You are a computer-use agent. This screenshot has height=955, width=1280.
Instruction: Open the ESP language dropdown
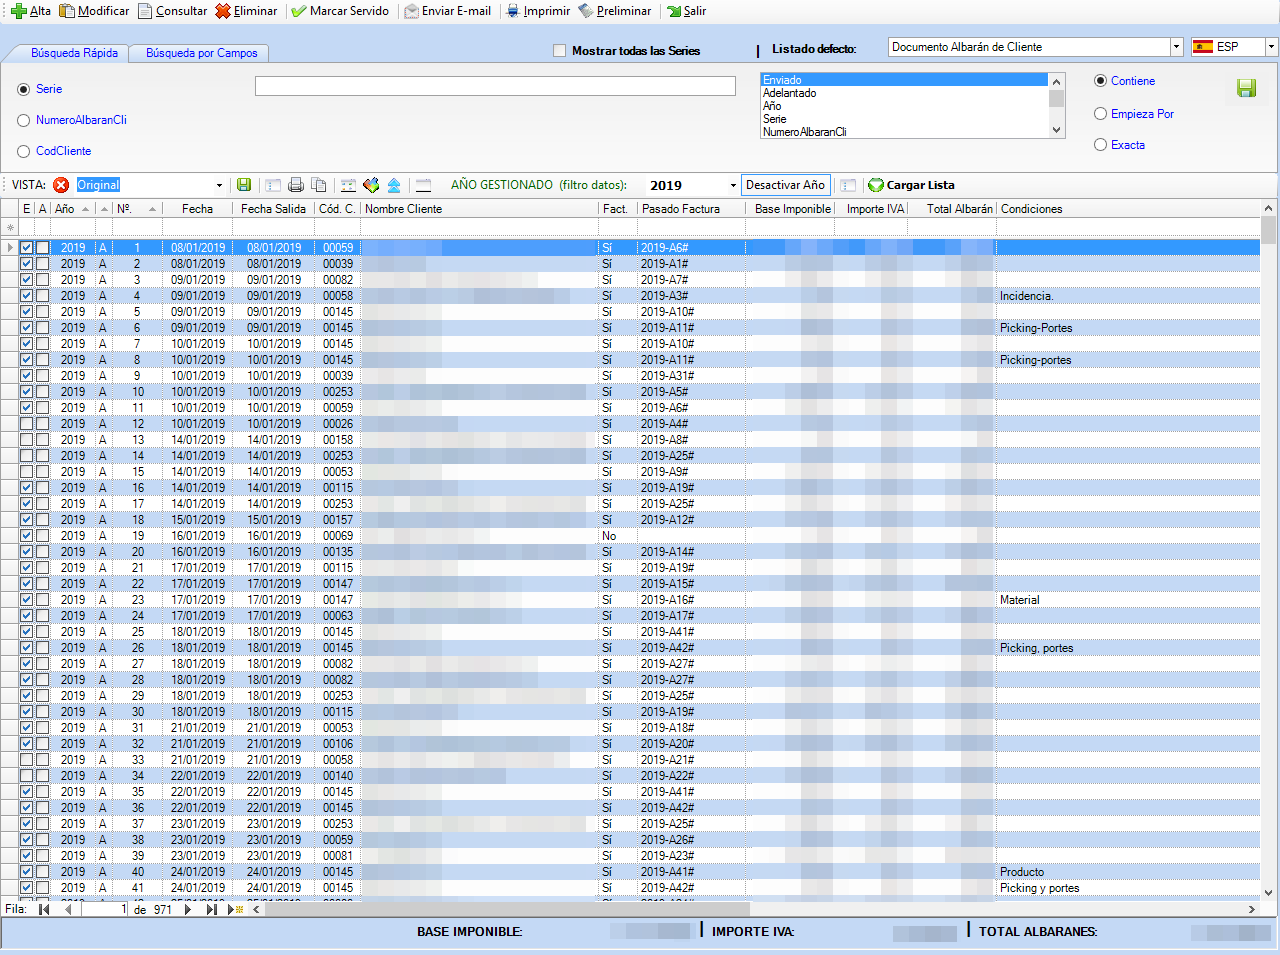point(1271,47)
